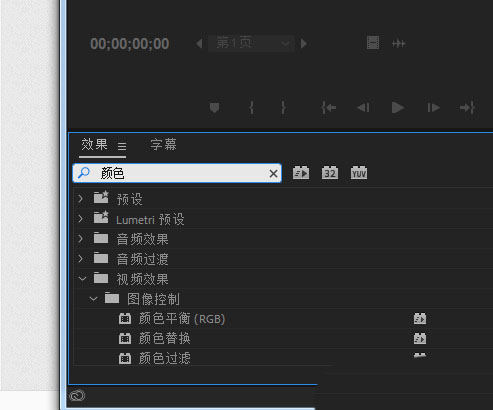Collapse the 视频效果 folder
493x410 pixels.
click(82, 278)
